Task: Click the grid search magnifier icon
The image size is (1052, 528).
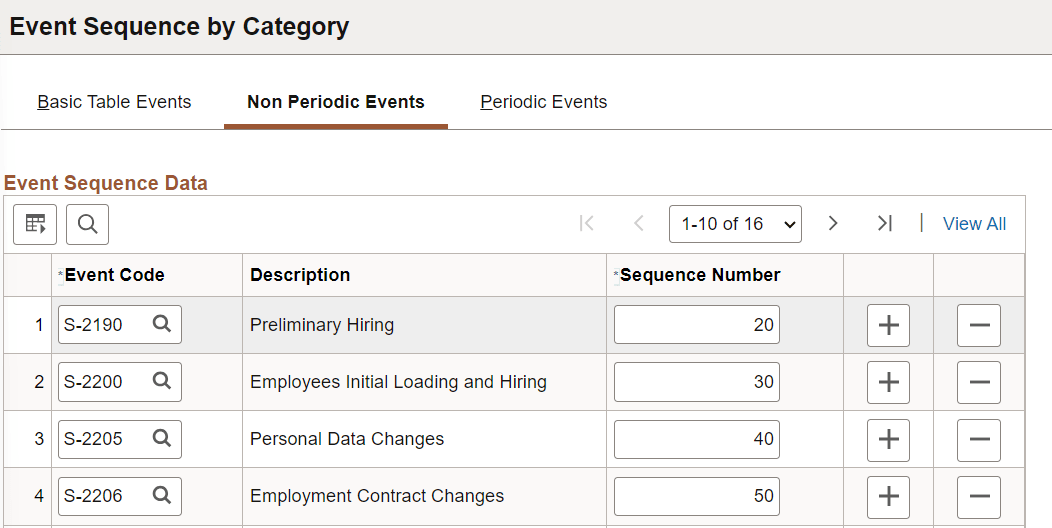Action: (87, 224)
